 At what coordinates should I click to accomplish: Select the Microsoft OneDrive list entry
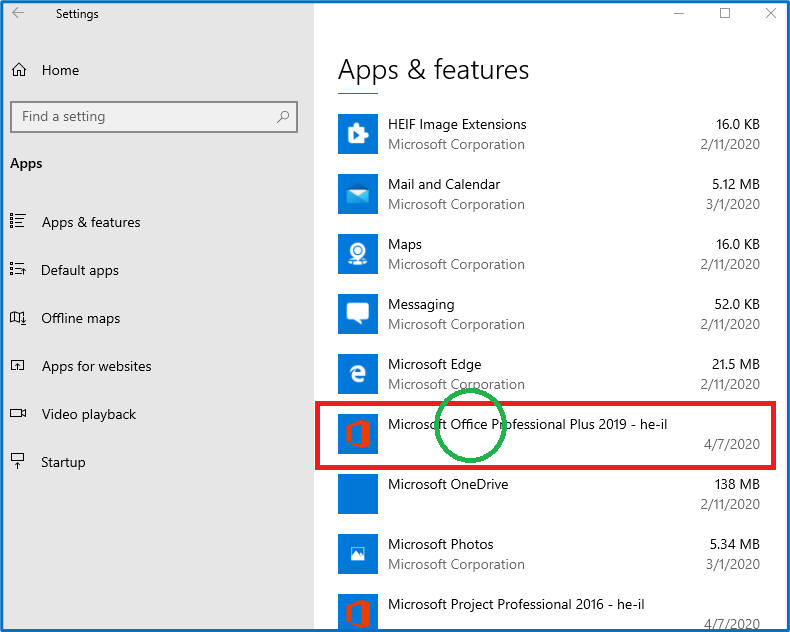tap(548, 494)
